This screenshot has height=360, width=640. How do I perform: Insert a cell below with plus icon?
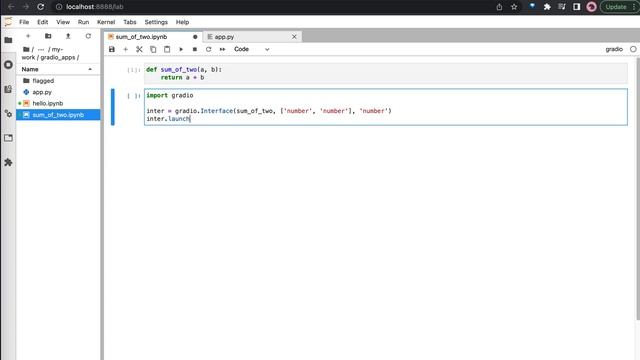tap(126, 49)
